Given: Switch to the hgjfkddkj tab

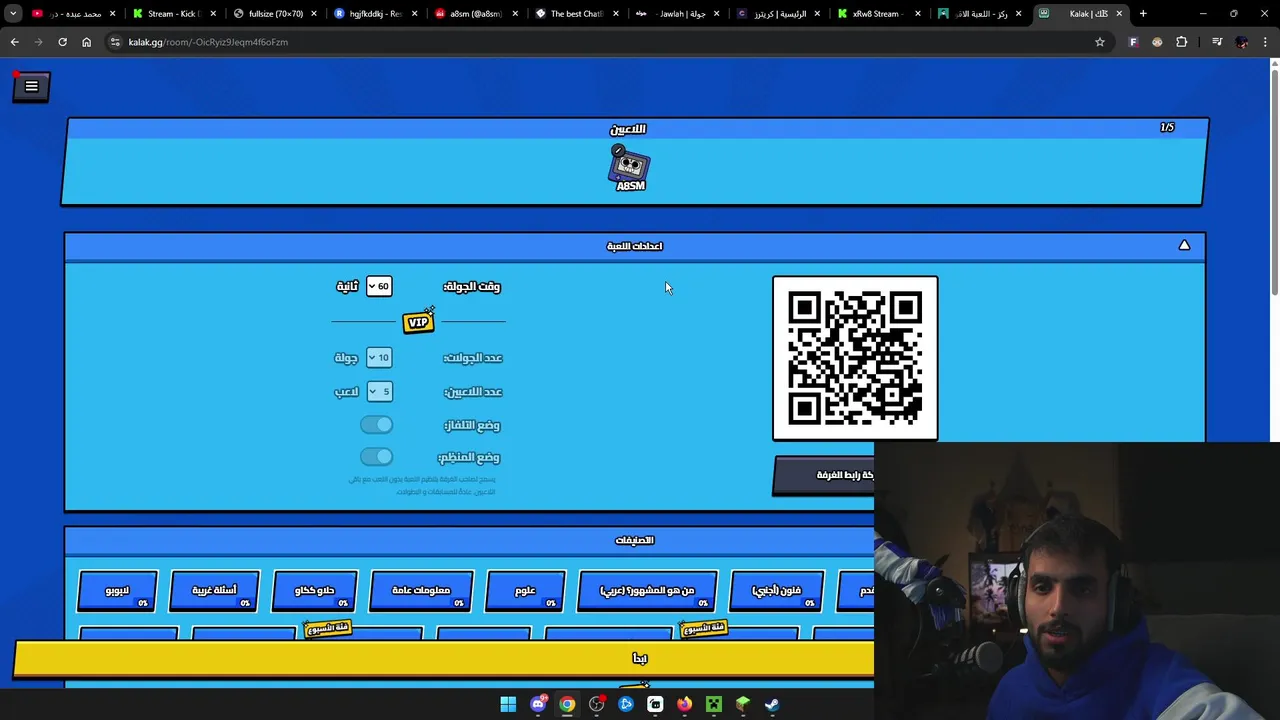Looking at the screenshot, I should click(x=375, y=14).
